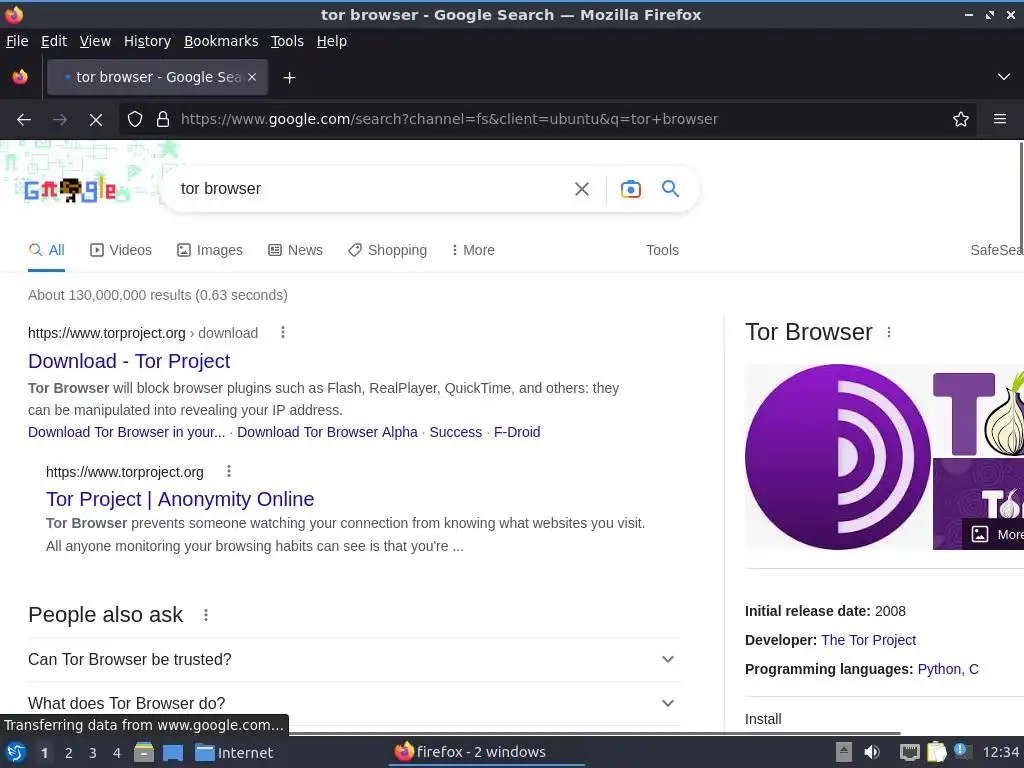
Task: Open the search Tools button
Action: 662,250
